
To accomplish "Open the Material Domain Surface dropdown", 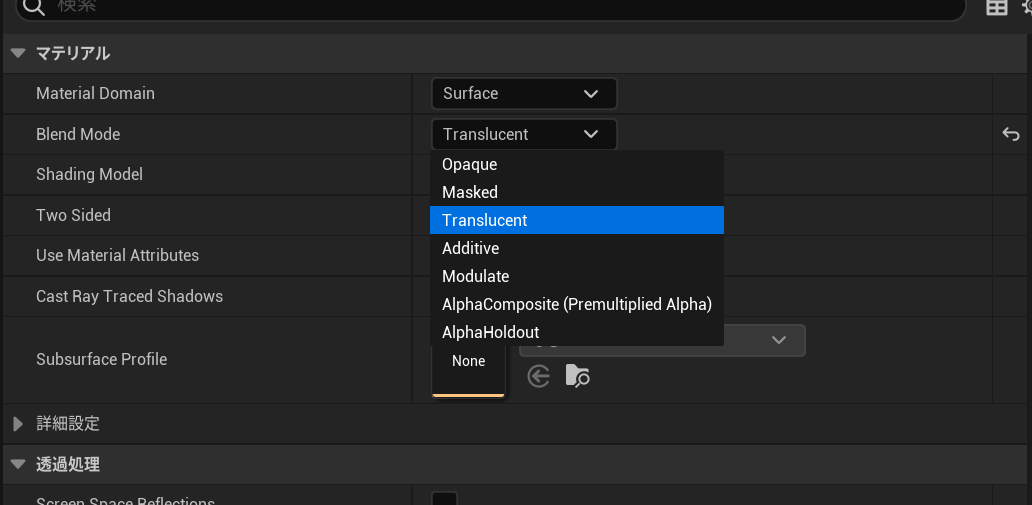I will 524,93.
